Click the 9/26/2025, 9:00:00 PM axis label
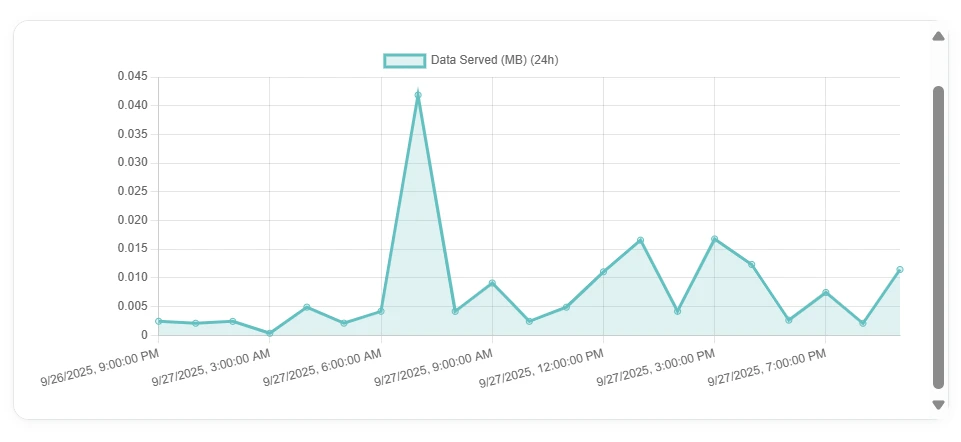Viewport: 961px width, 442px height. (100, 369)
